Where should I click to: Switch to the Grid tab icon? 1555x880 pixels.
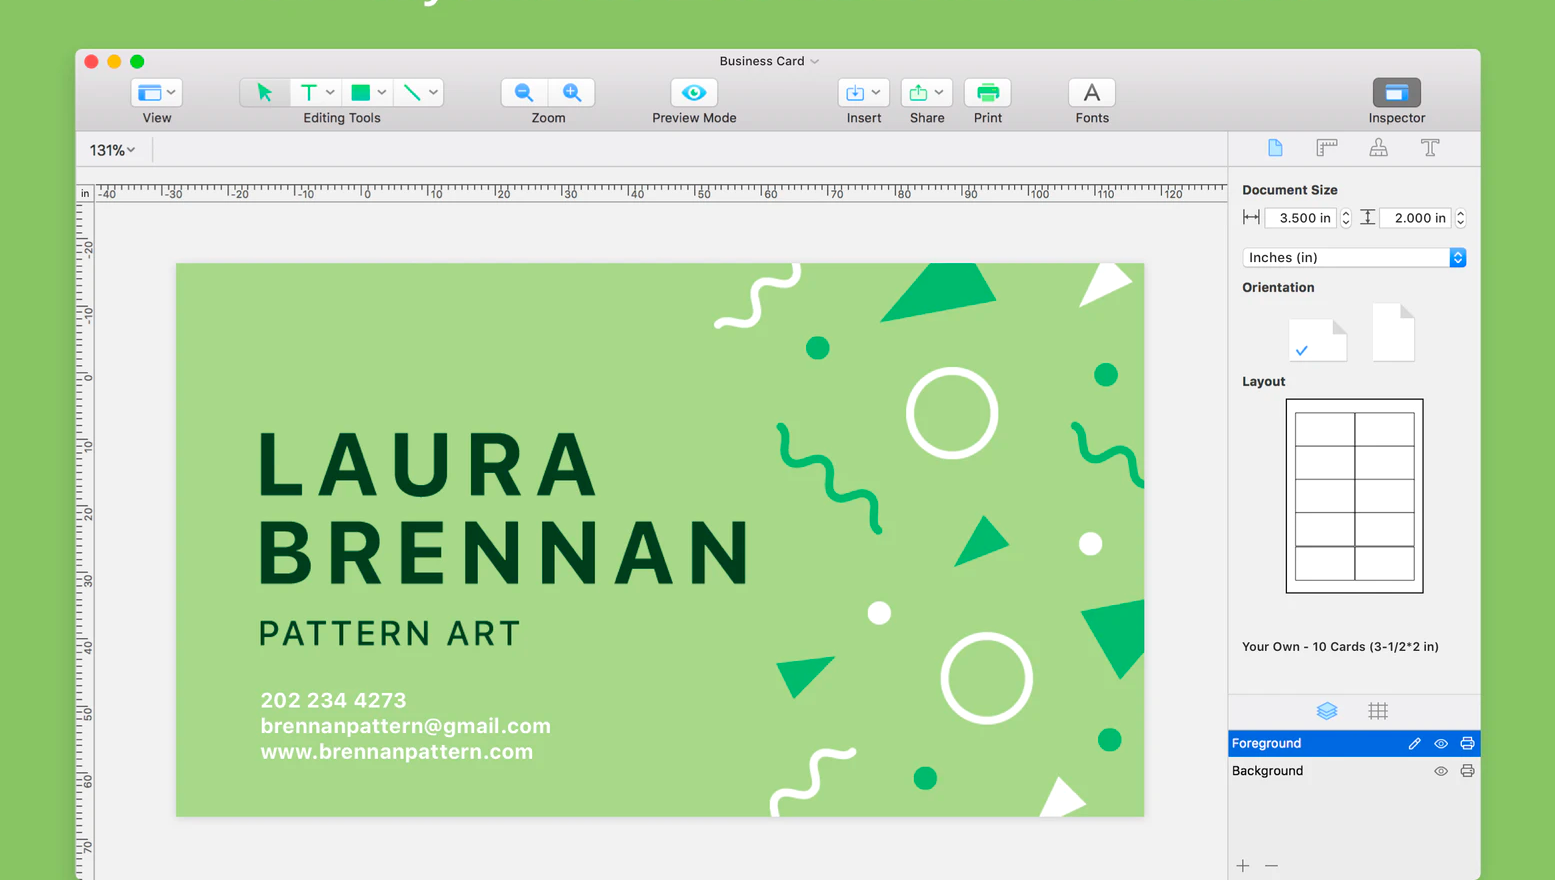[1378, 711]
